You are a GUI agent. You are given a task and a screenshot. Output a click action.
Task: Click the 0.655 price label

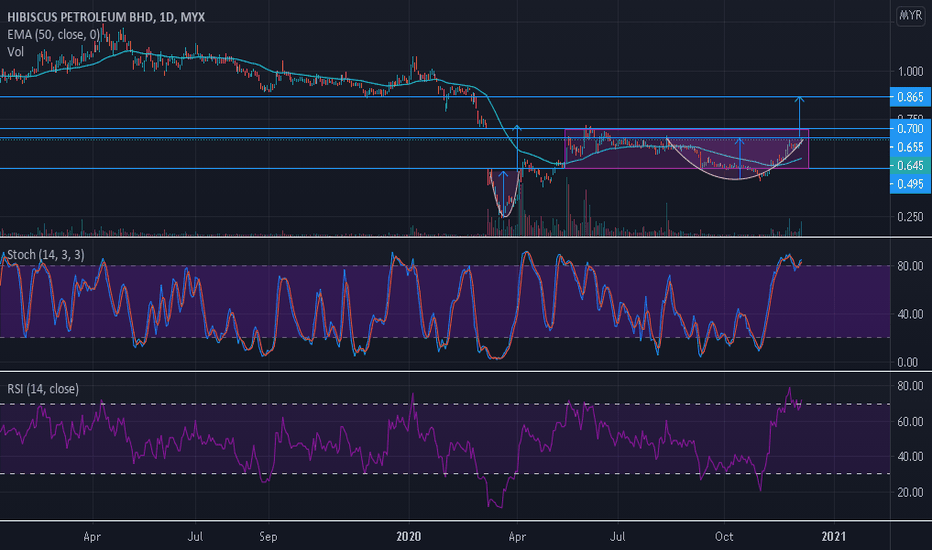[x=910, y=147]
